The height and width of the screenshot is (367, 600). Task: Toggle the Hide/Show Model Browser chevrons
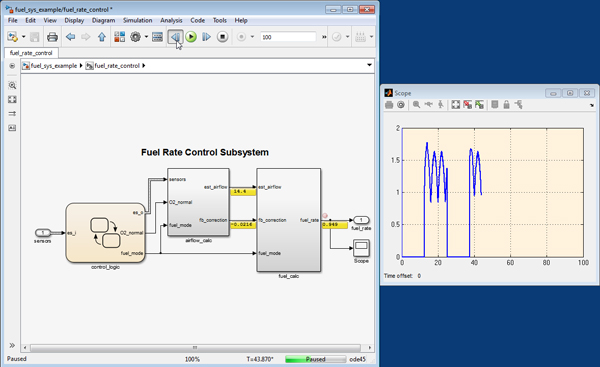pyautogui.click(x=12, y=345)
